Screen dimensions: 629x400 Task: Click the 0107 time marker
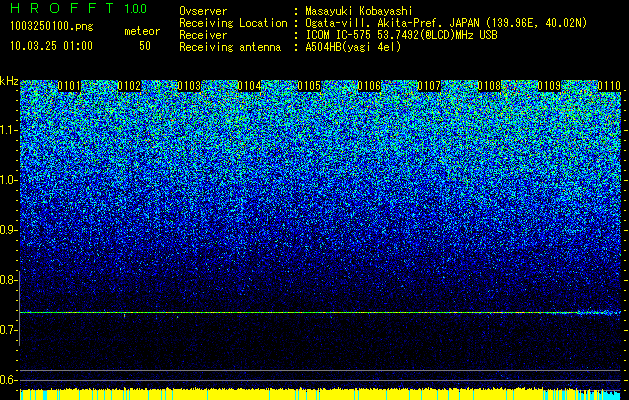429,86
